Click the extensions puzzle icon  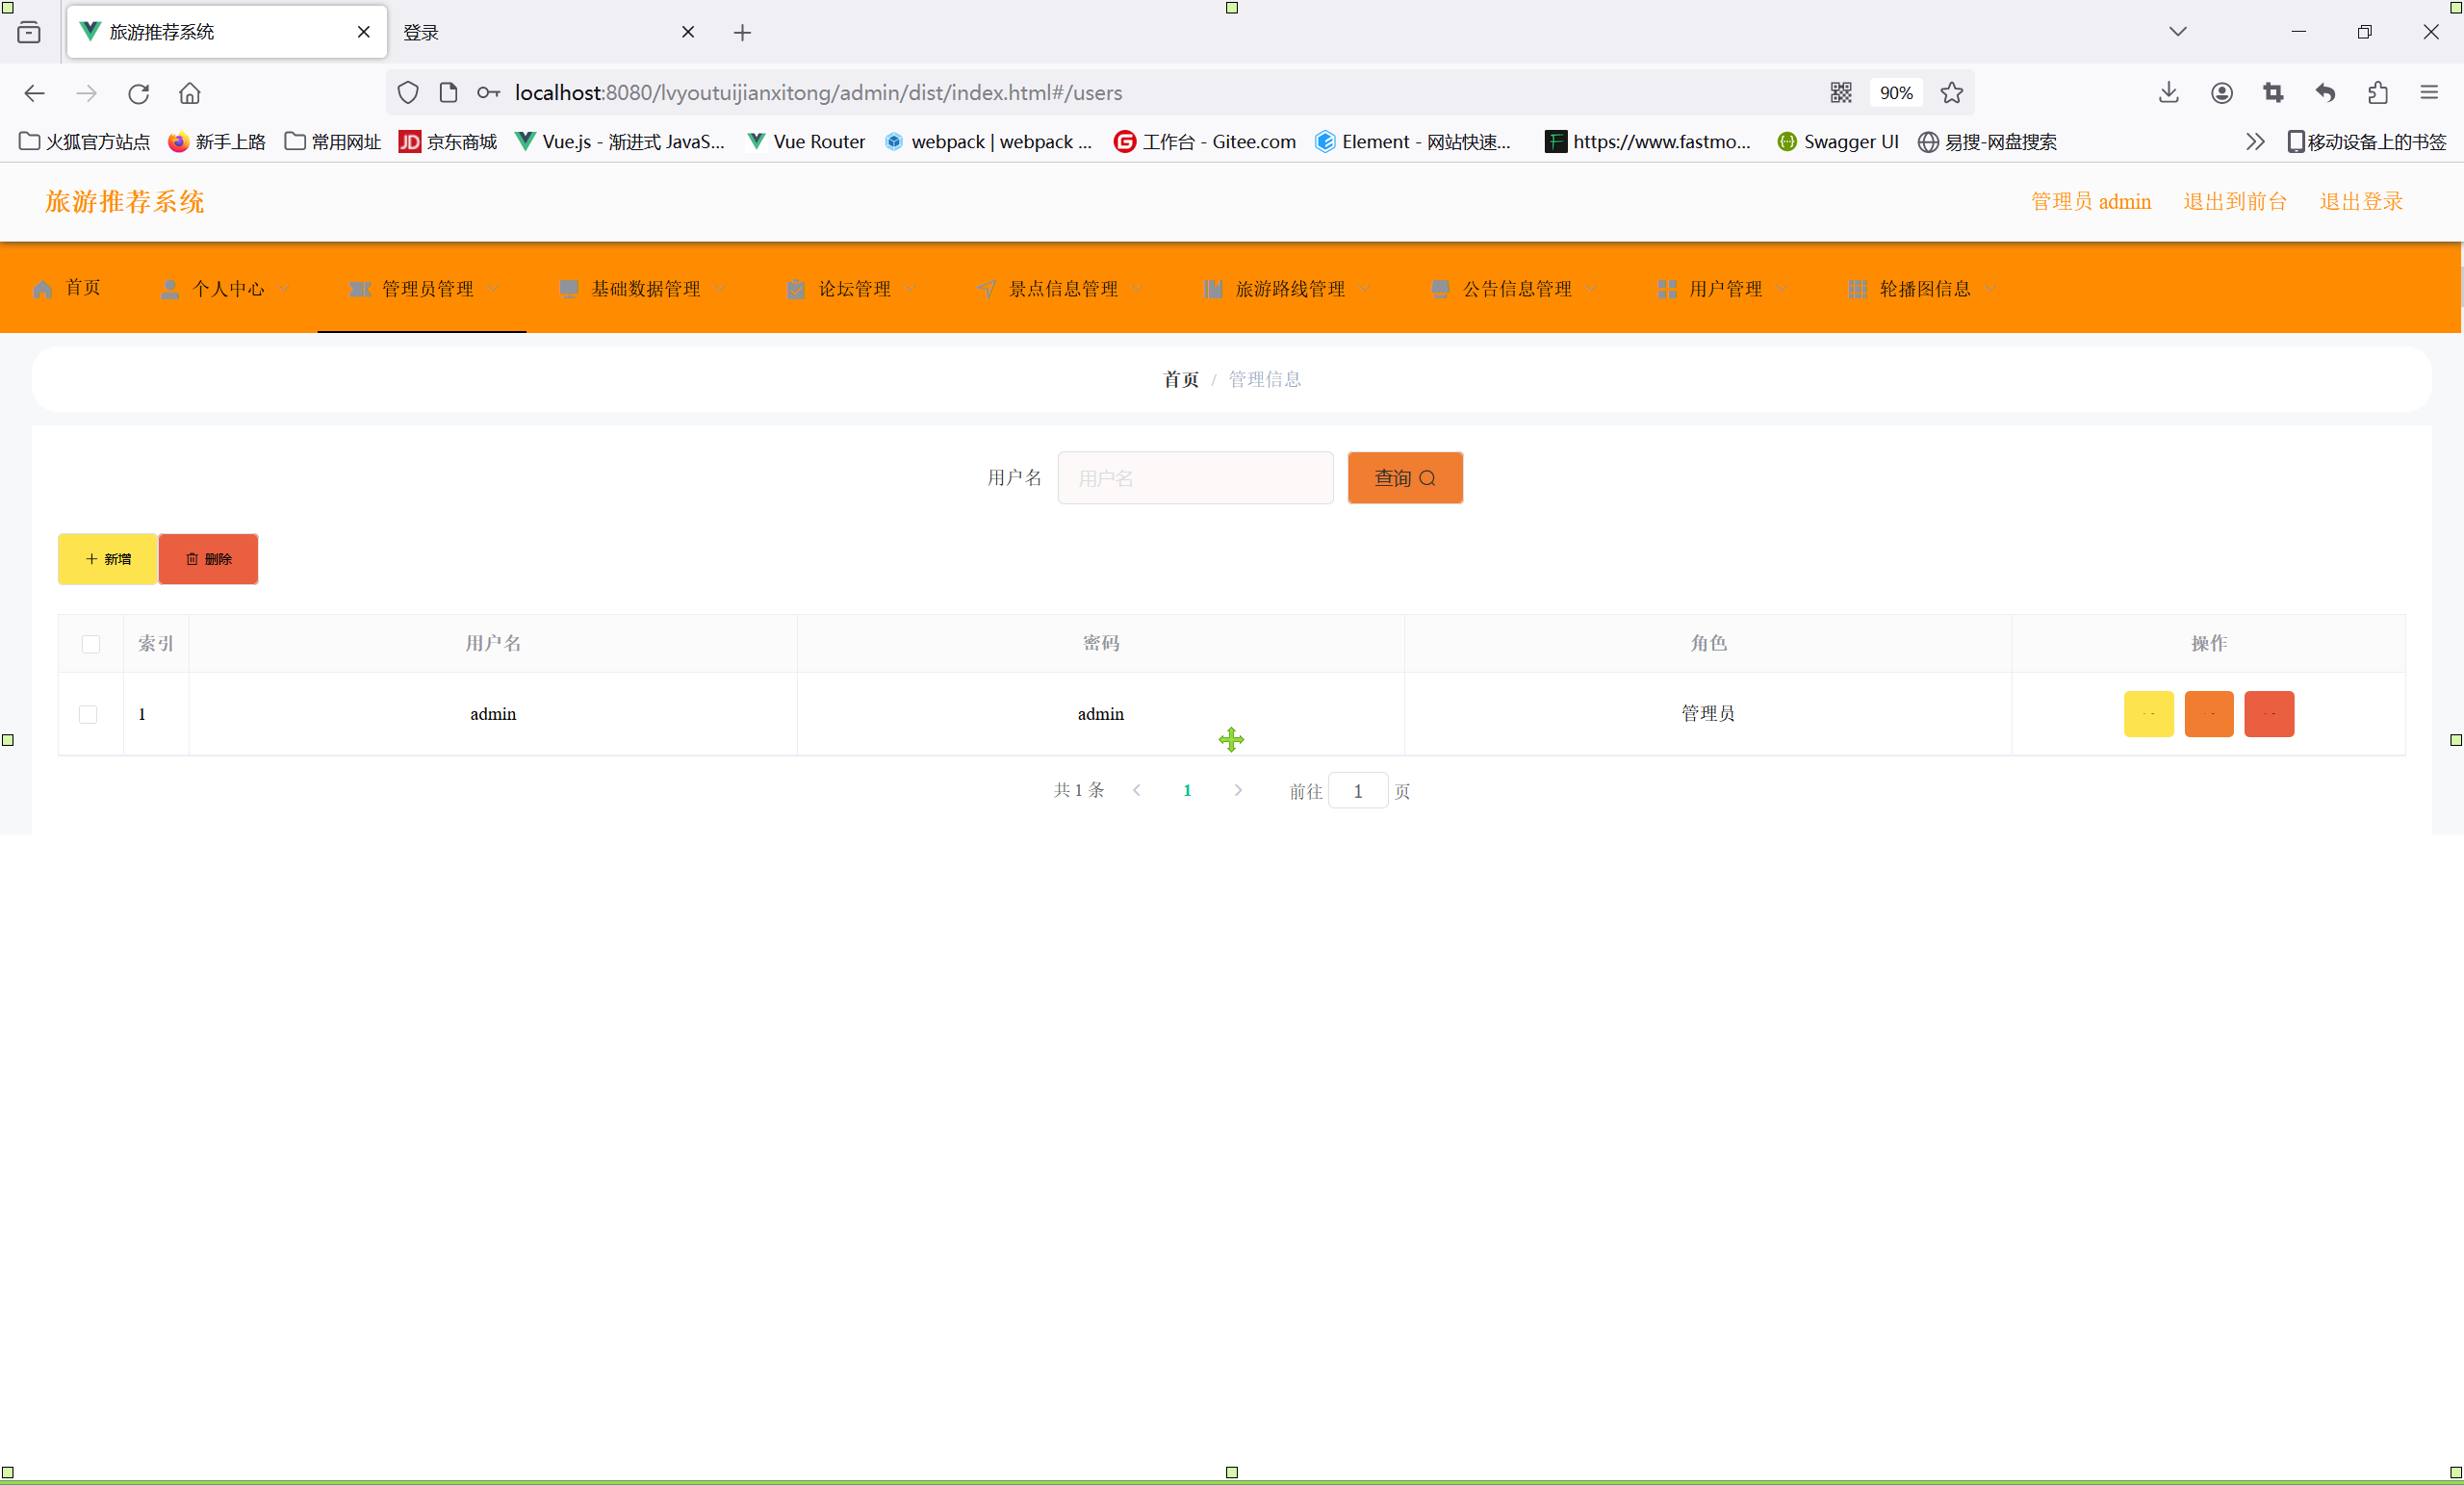[x=2377, y=93]
